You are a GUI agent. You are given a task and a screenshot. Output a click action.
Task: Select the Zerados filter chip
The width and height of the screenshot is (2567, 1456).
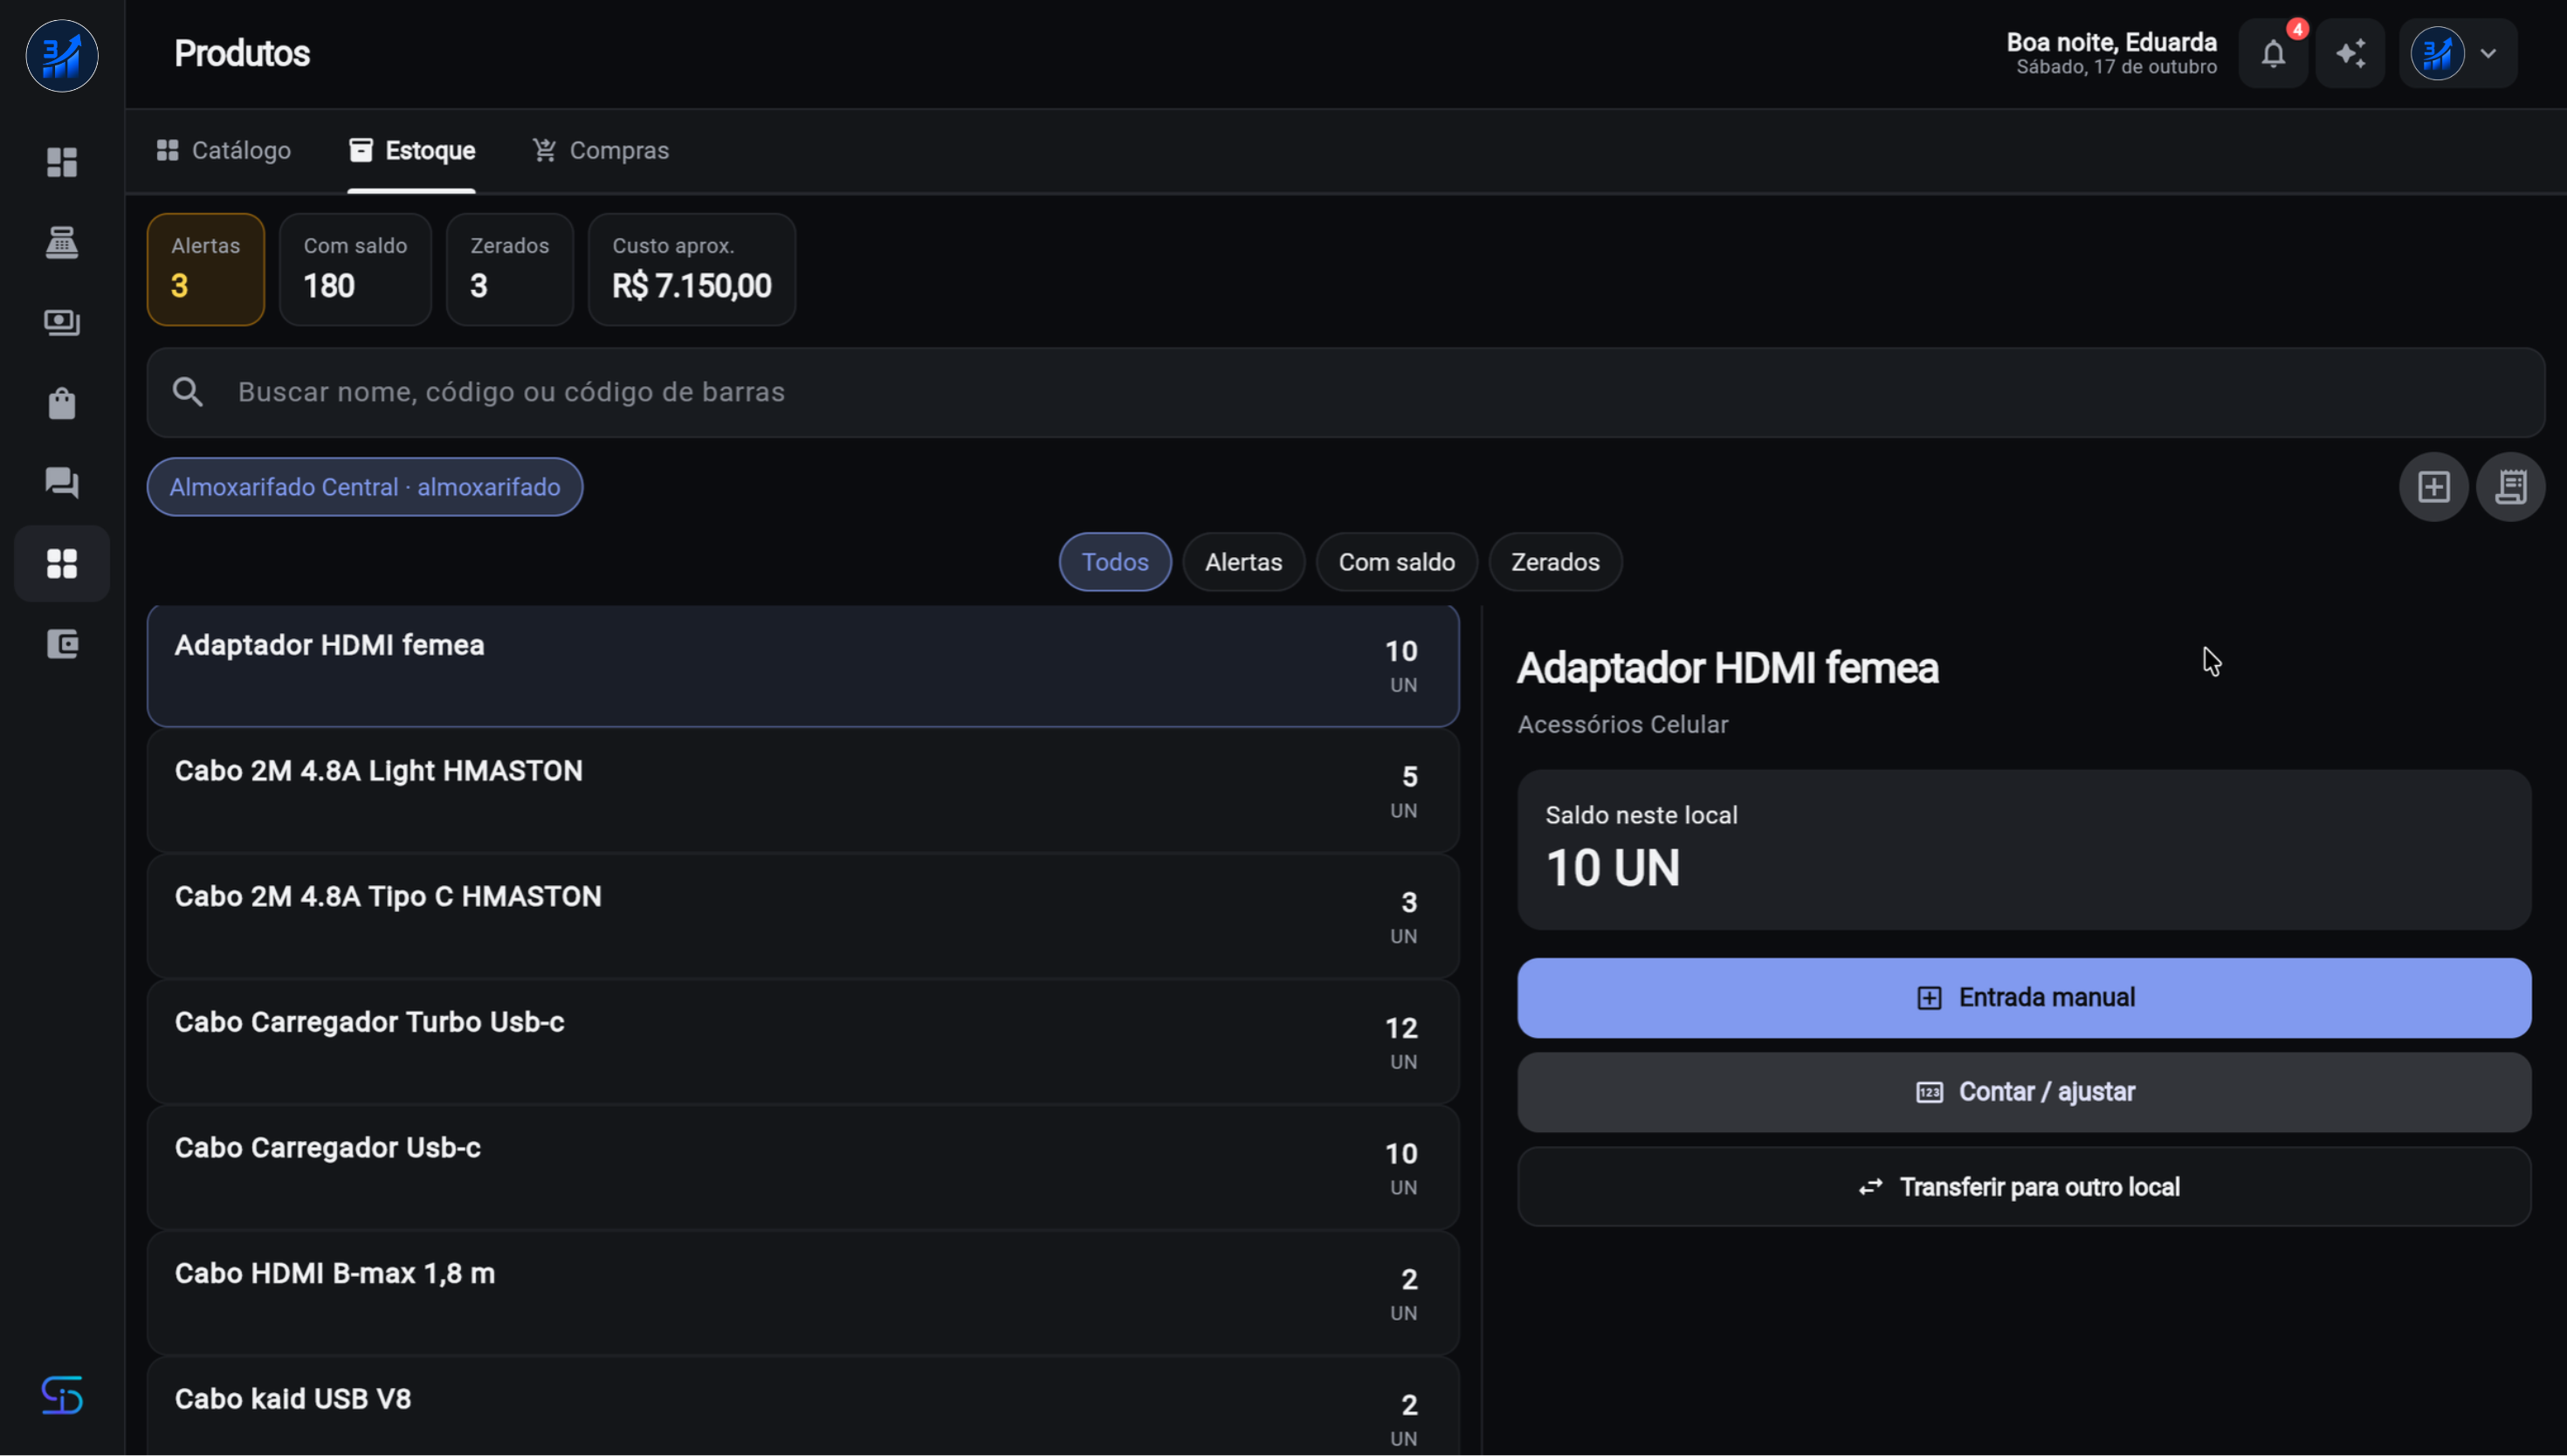1555,562
